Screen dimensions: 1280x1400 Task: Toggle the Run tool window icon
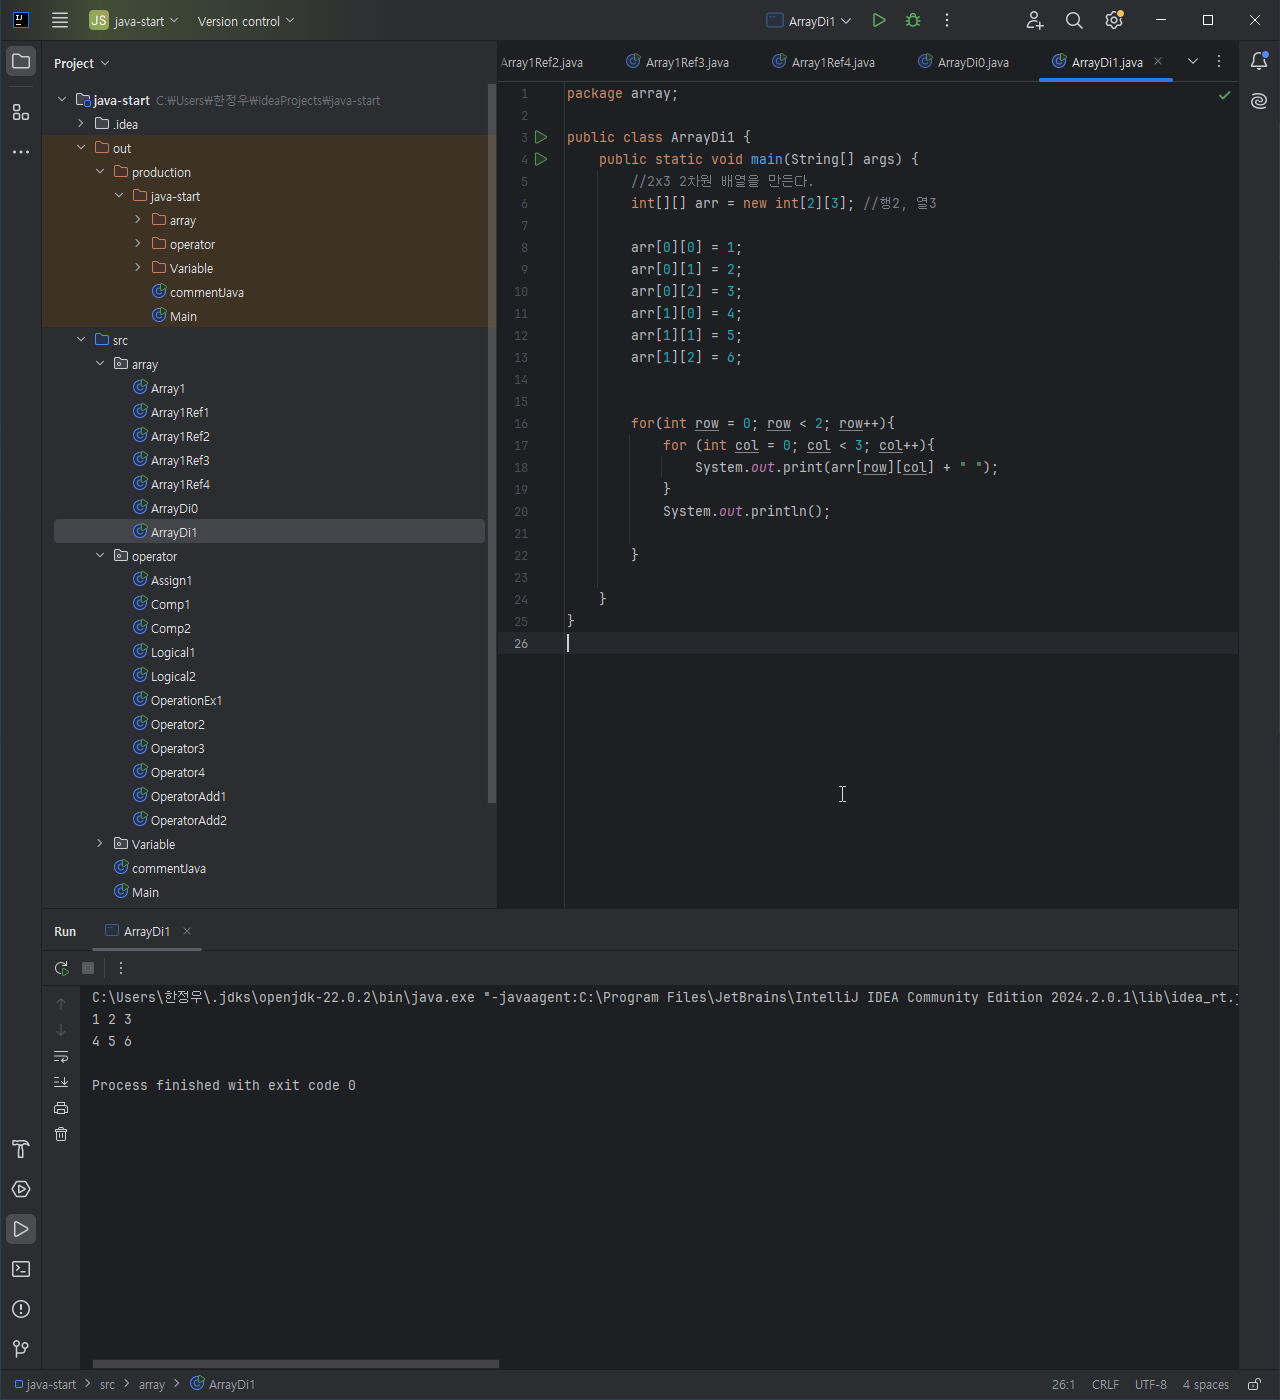coord(21,1229)
